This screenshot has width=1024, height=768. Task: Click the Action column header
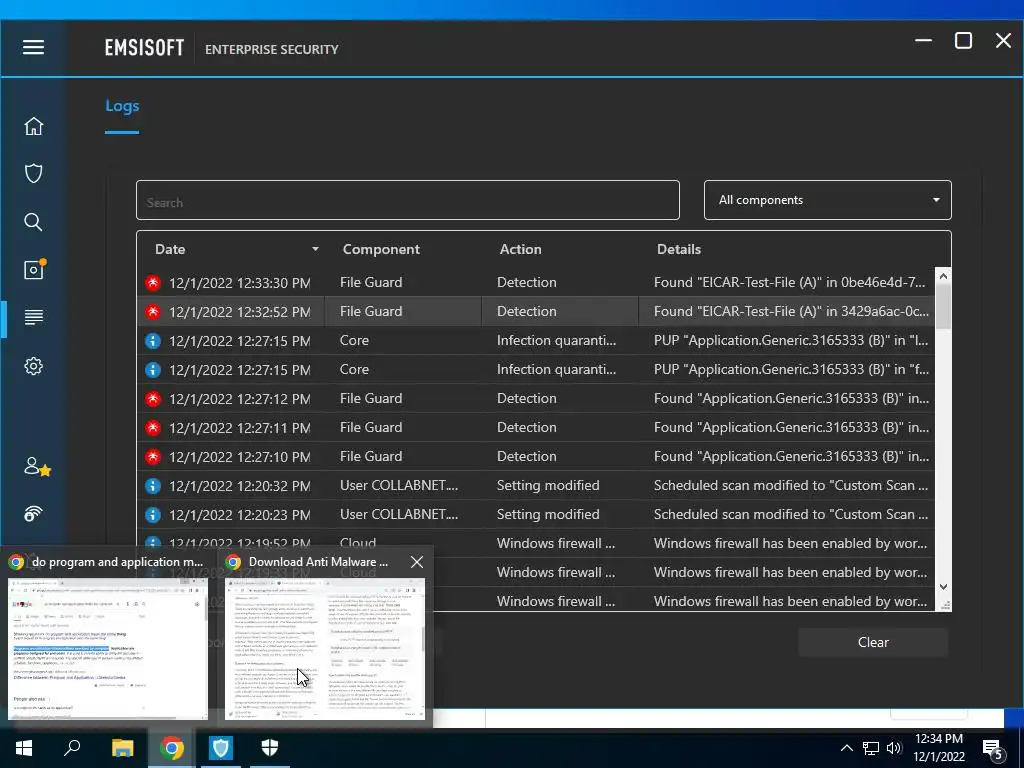(520, 249)
